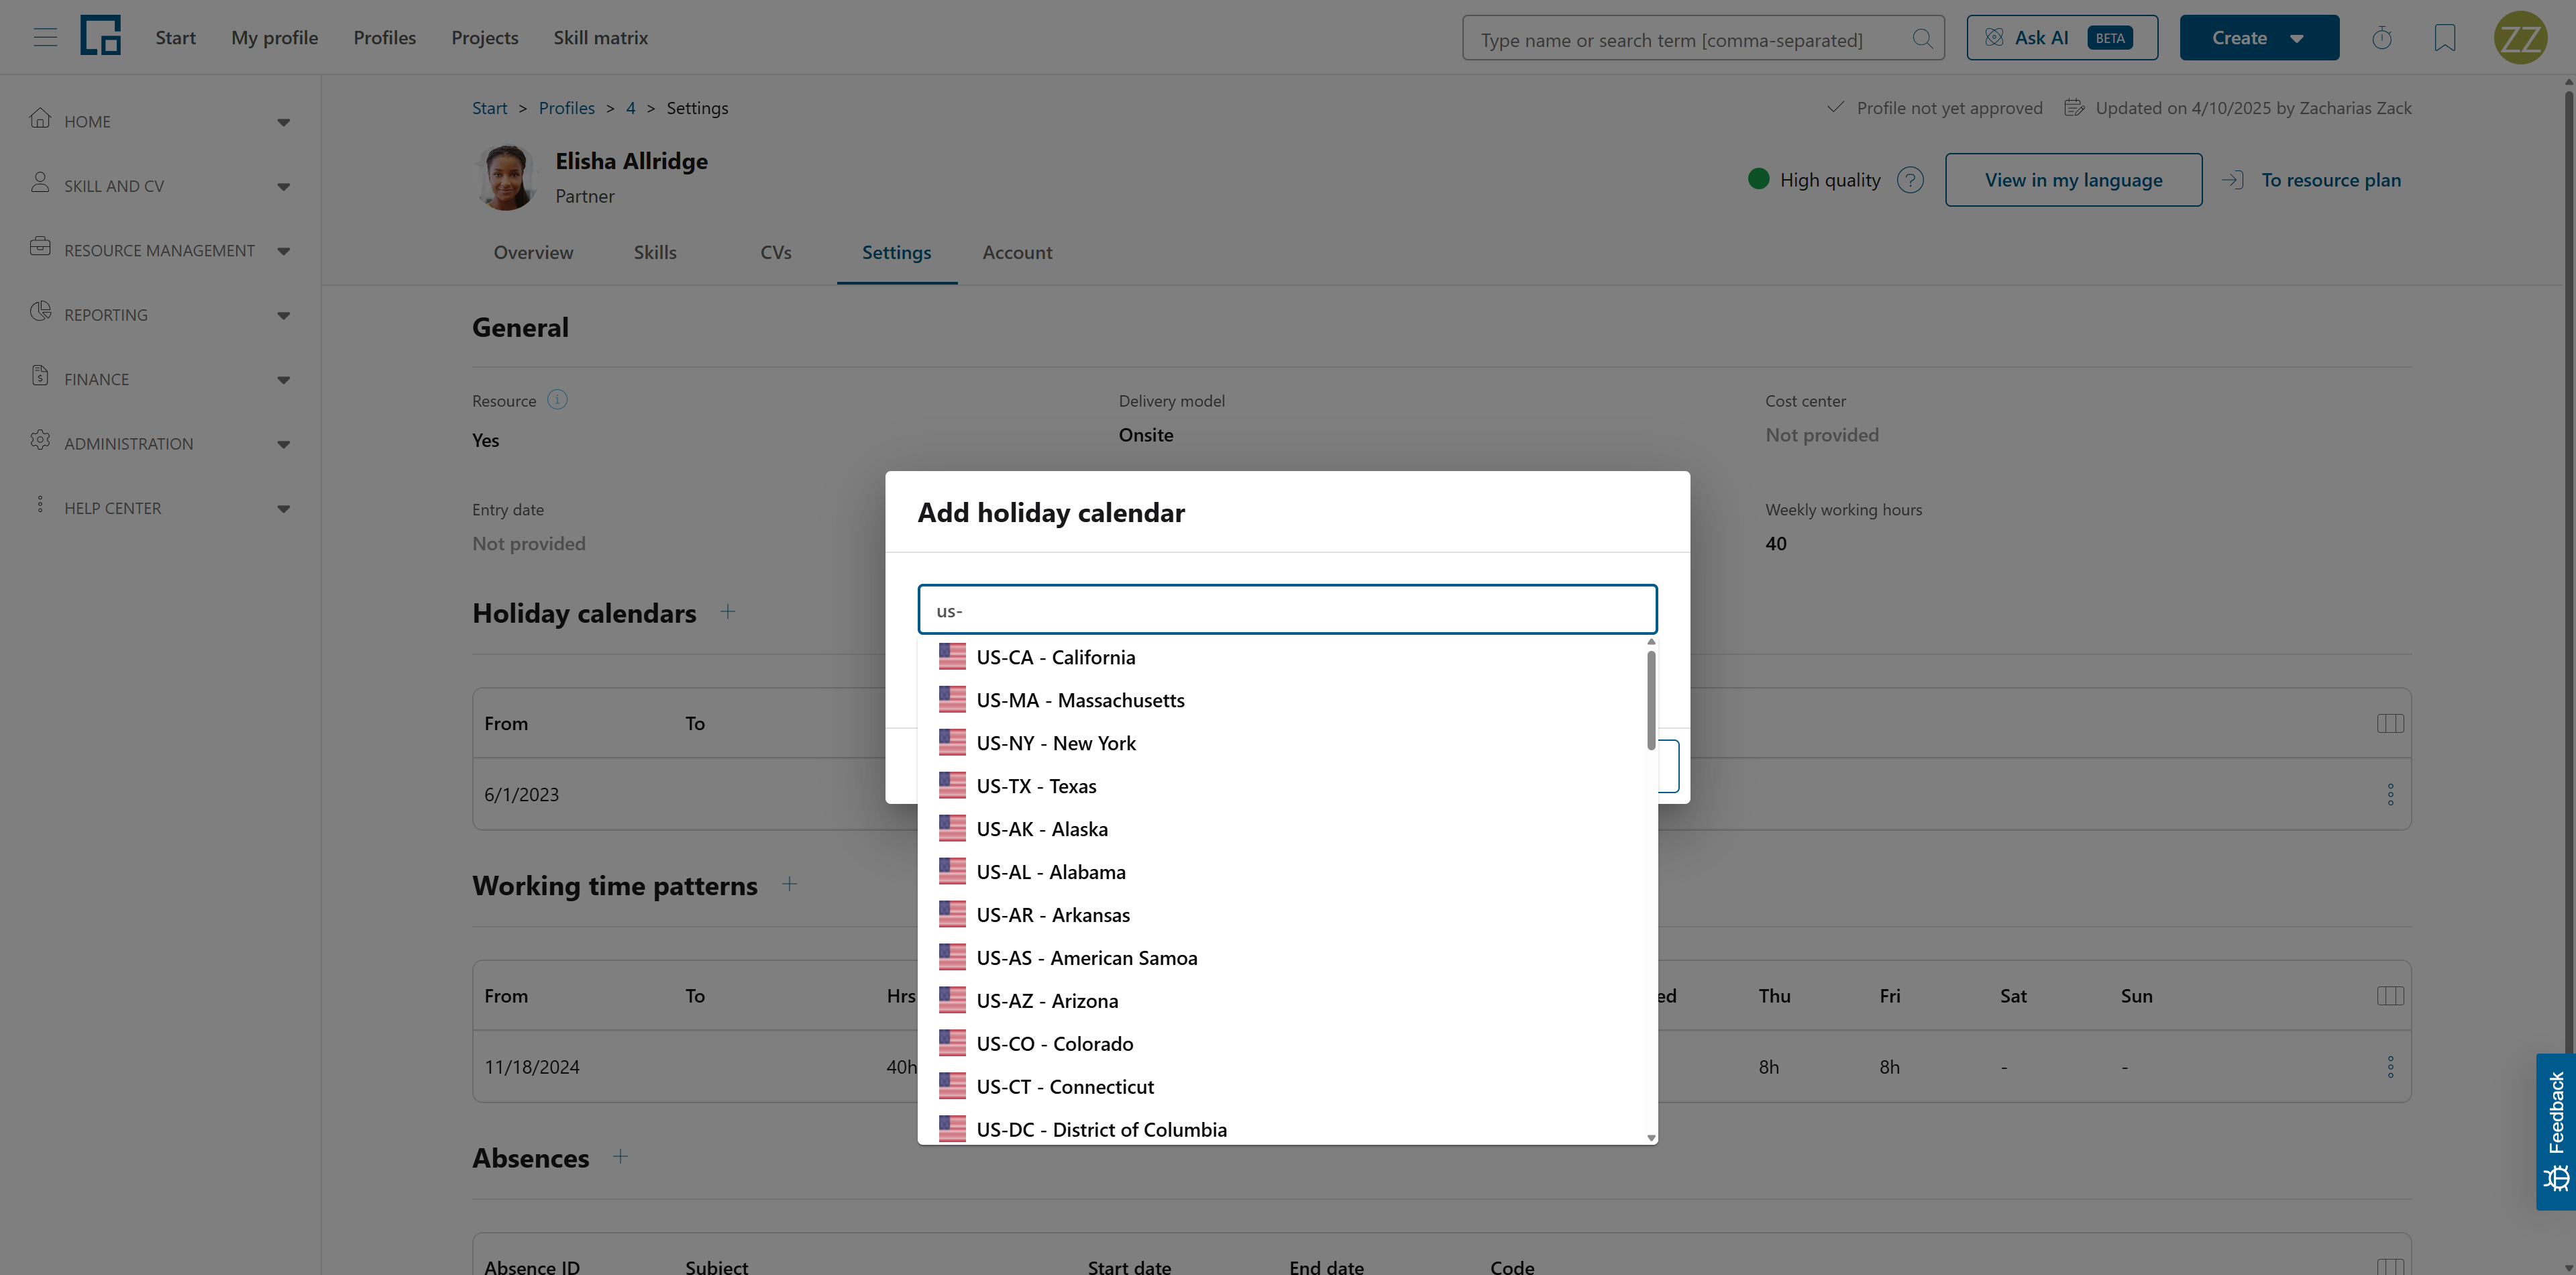This screenshot has width=2576, height=1275.
Task: Switch to the Account tab
Action: 1017,253
